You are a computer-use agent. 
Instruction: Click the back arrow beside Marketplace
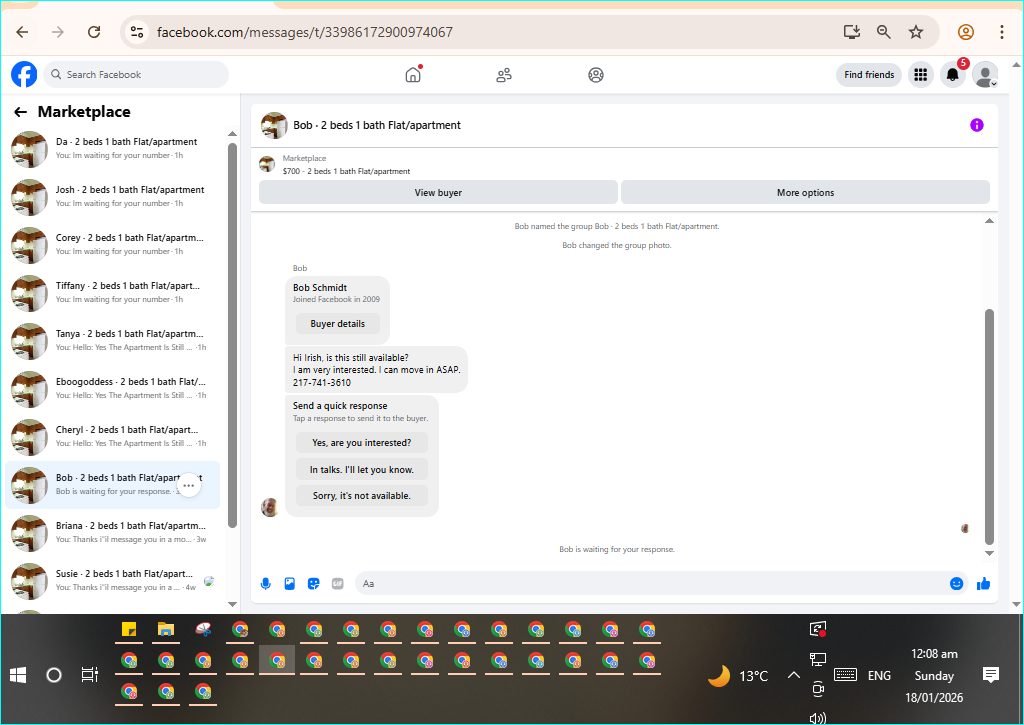click(x=20, y=112)
